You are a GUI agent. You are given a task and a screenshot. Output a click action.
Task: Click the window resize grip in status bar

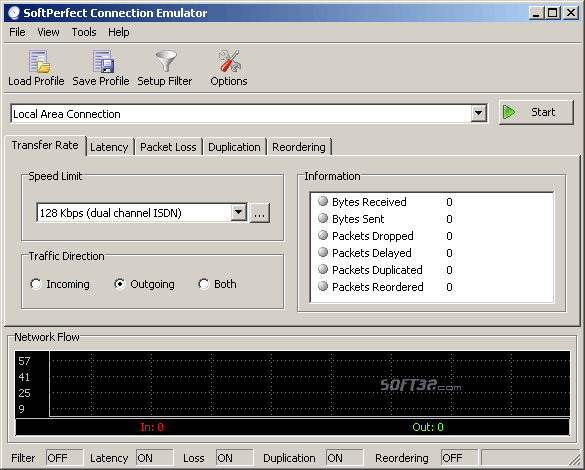(574, 459)
